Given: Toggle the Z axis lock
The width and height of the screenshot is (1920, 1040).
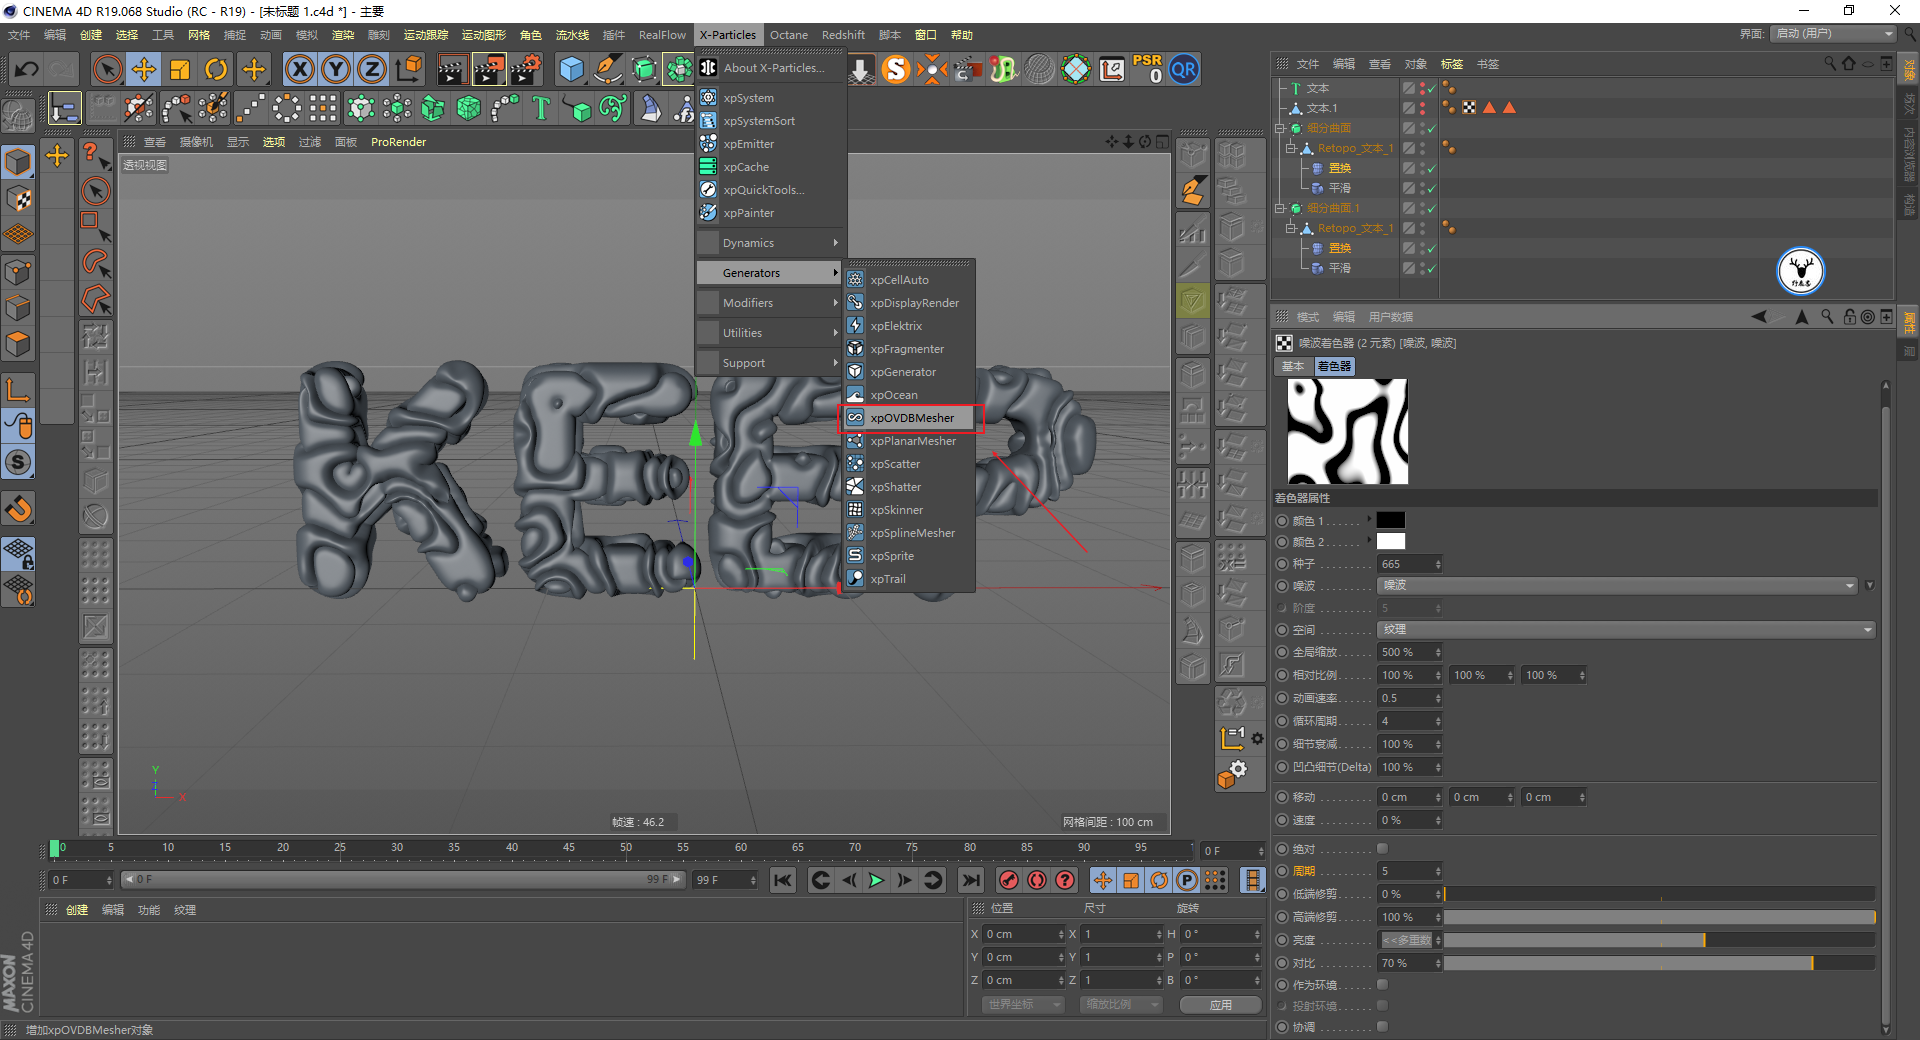Looking at the screenshot, I should click(372, 69).
